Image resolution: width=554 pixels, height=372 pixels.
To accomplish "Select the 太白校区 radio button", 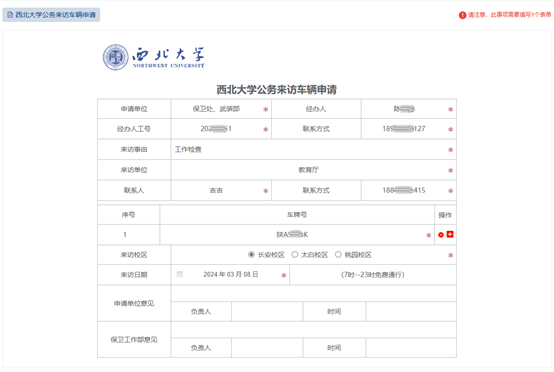I will click(x=295, y=254).
